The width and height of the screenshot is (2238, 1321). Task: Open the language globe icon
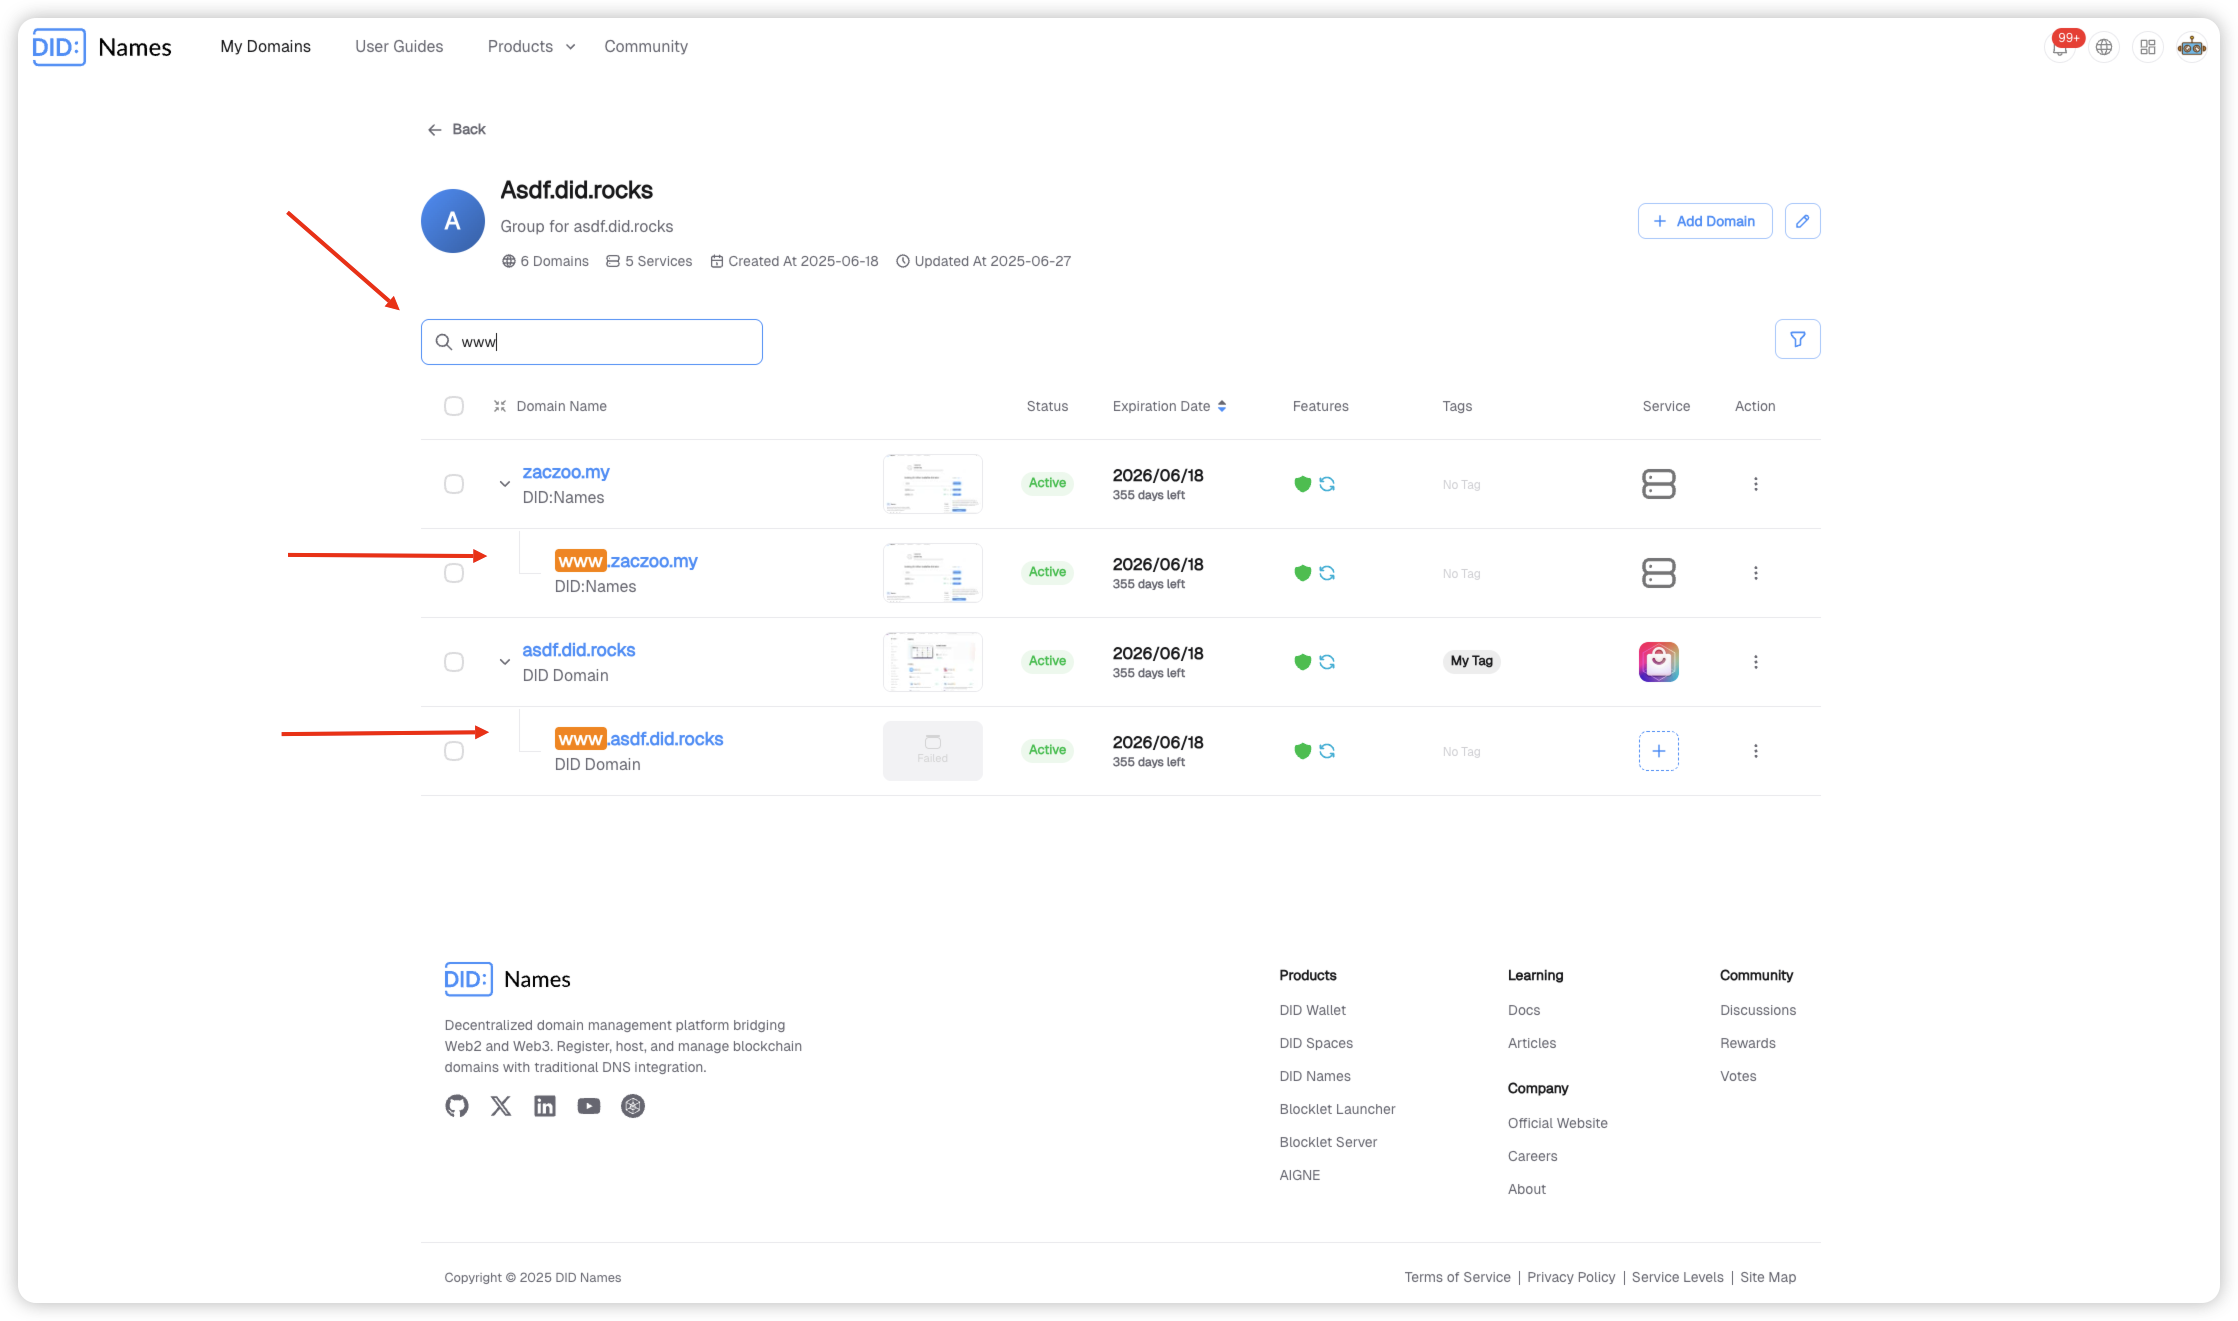click(2104, 47)
